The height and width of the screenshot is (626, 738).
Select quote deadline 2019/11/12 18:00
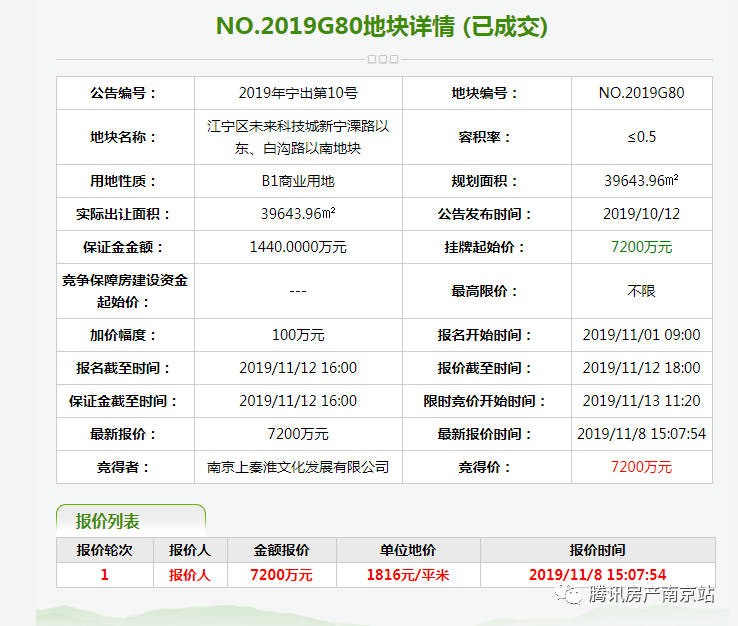(642, 368)
